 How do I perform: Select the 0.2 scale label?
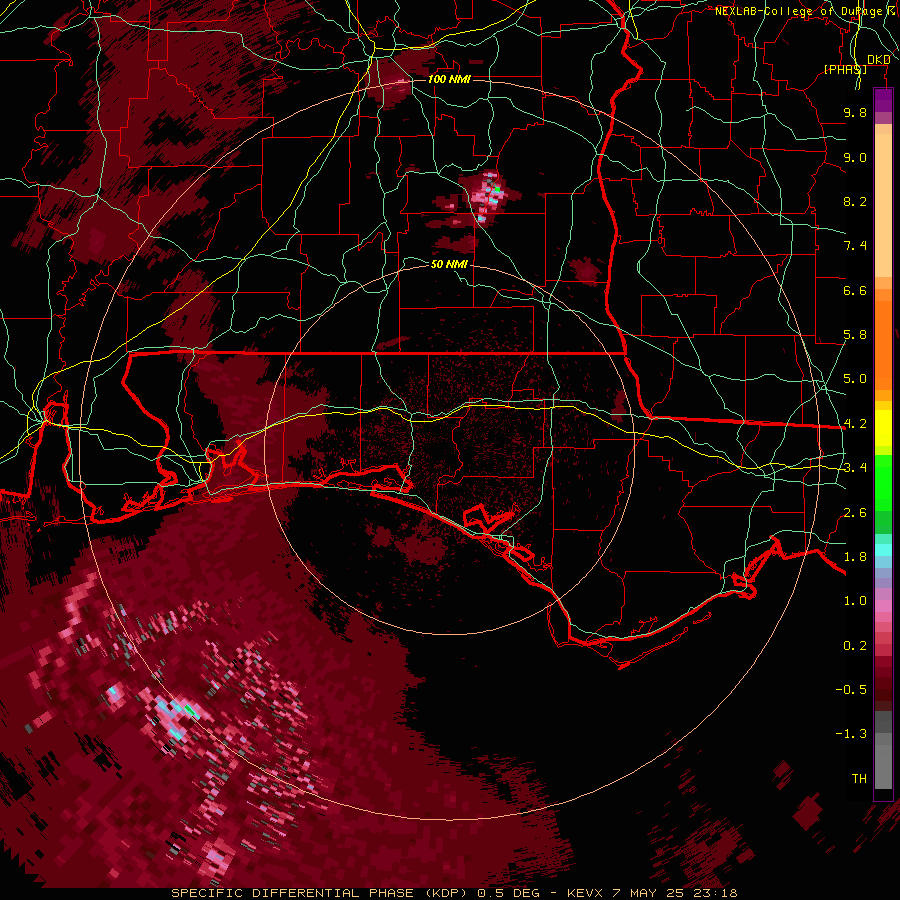click(855, 646)
